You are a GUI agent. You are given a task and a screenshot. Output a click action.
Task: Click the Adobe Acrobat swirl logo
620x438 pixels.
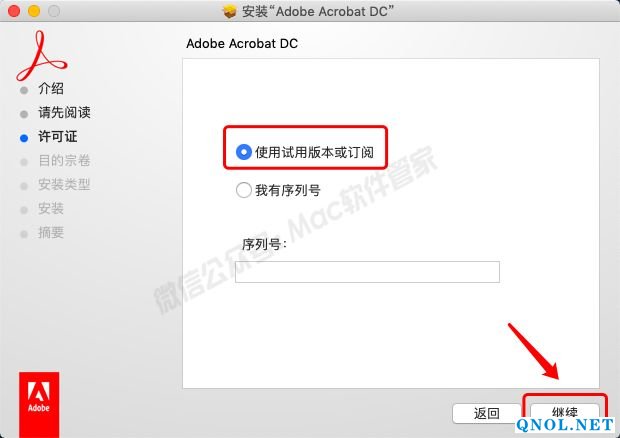(41, 56)
